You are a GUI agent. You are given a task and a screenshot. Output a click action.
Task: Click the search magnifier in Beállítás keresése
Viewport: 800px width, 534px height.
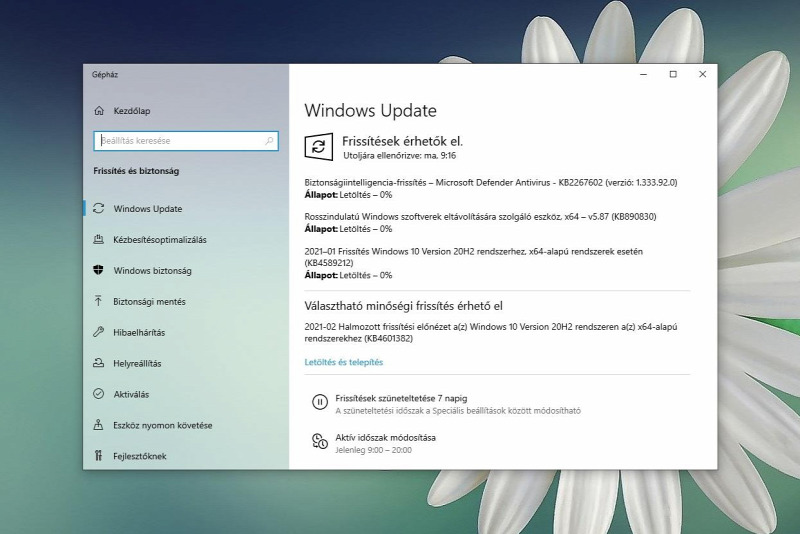269,141
